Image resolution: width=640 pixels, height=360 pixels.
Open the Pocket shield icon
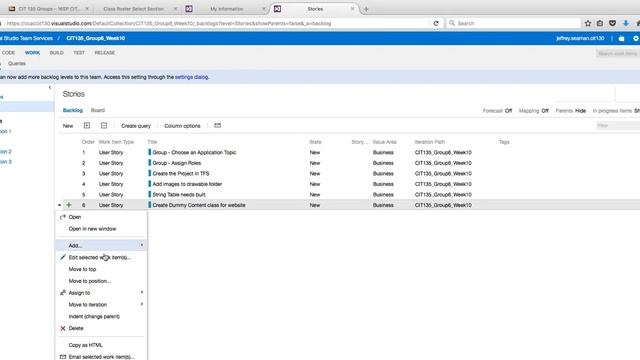click(612, 23)
